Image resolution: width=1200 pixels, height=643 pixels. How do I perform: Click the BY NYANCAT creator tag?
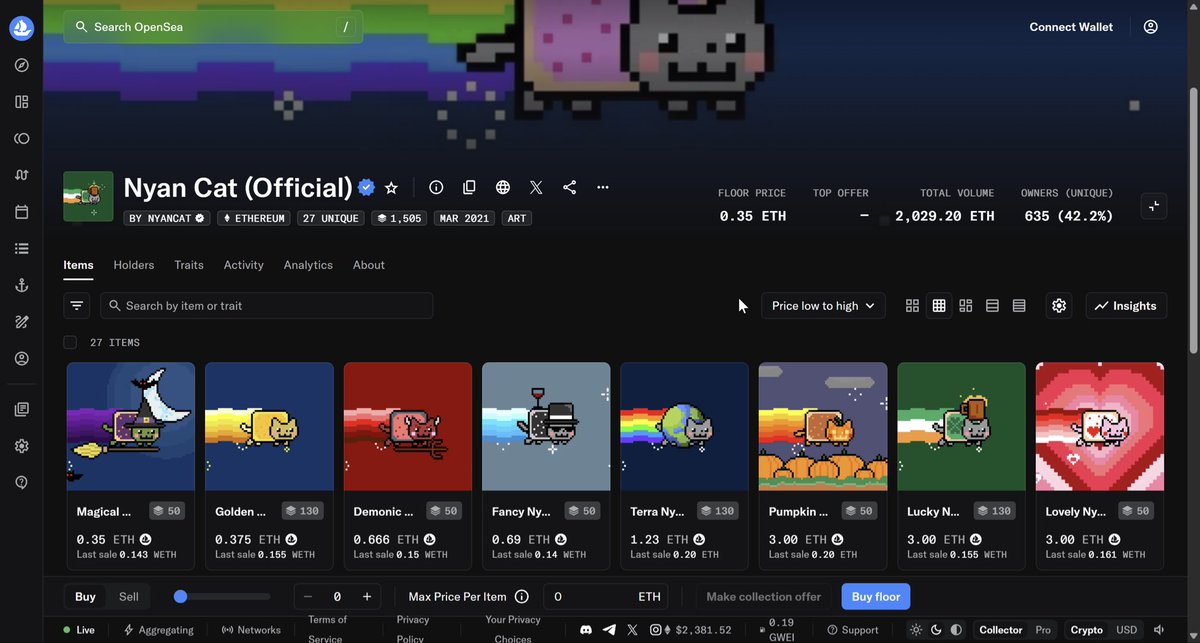tap(167, 218)
